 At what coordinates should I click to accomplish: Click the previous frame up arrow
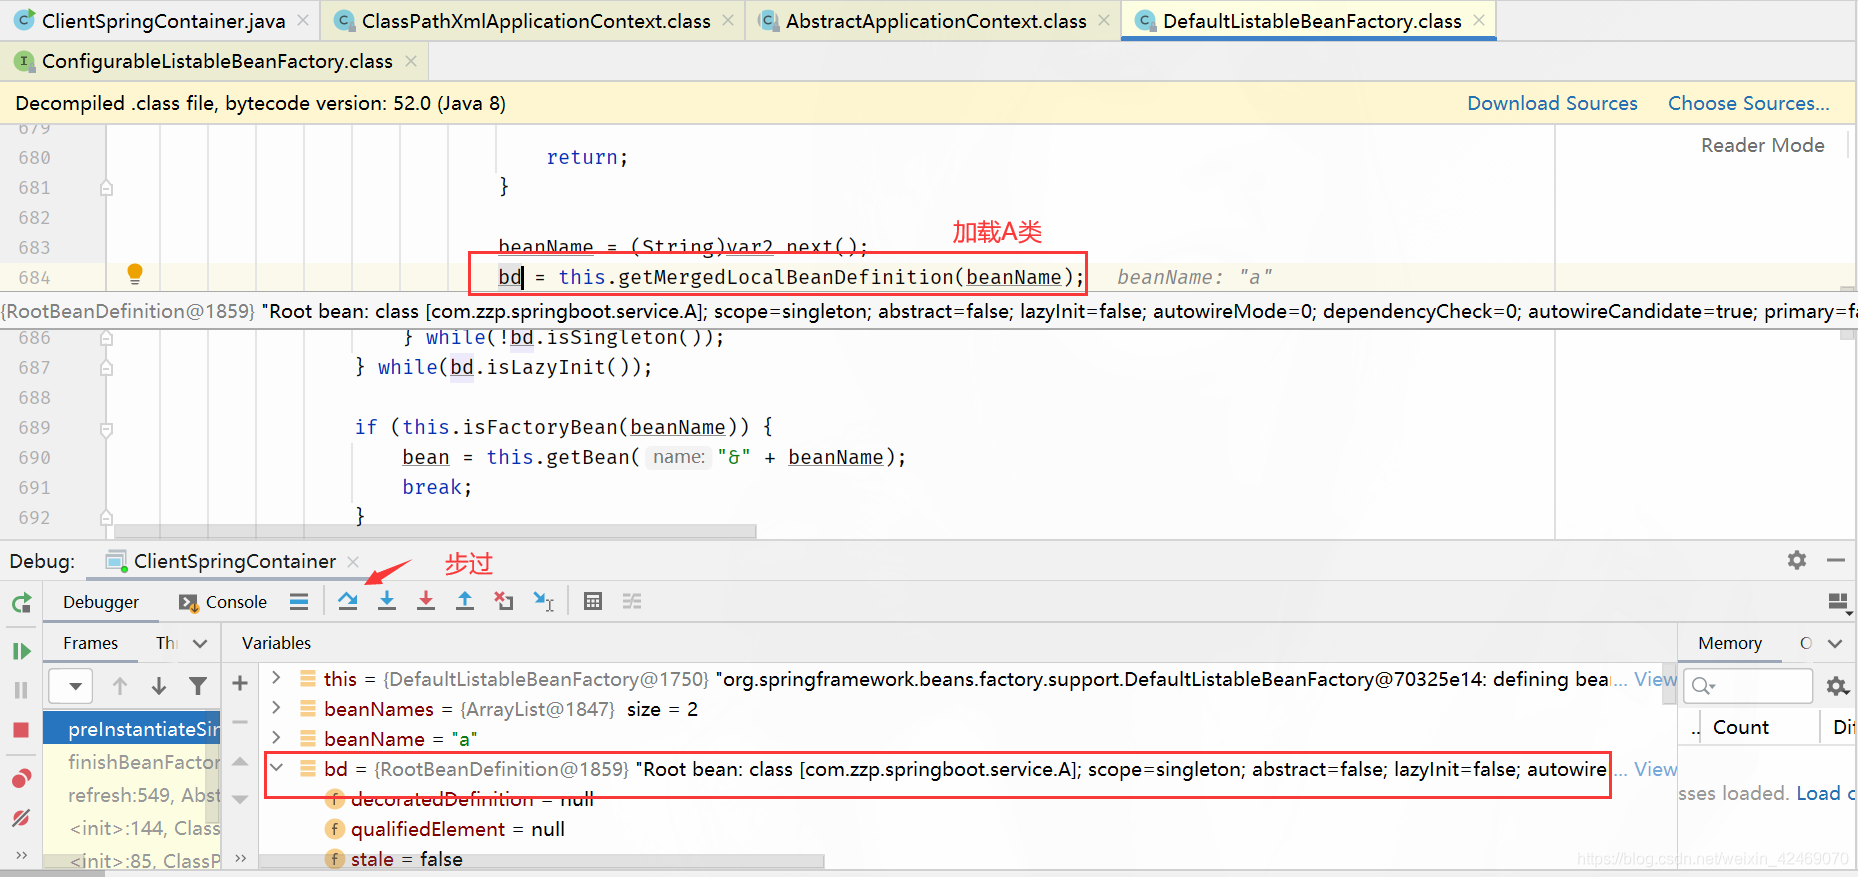point(120,686)
